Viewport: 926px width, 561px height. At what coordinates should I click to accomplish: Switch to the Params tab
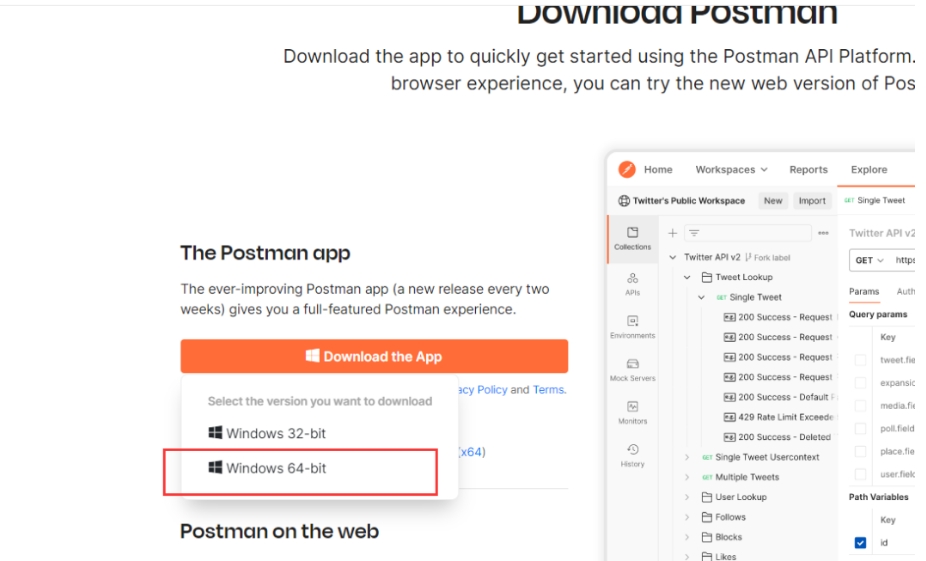(864, 292)
